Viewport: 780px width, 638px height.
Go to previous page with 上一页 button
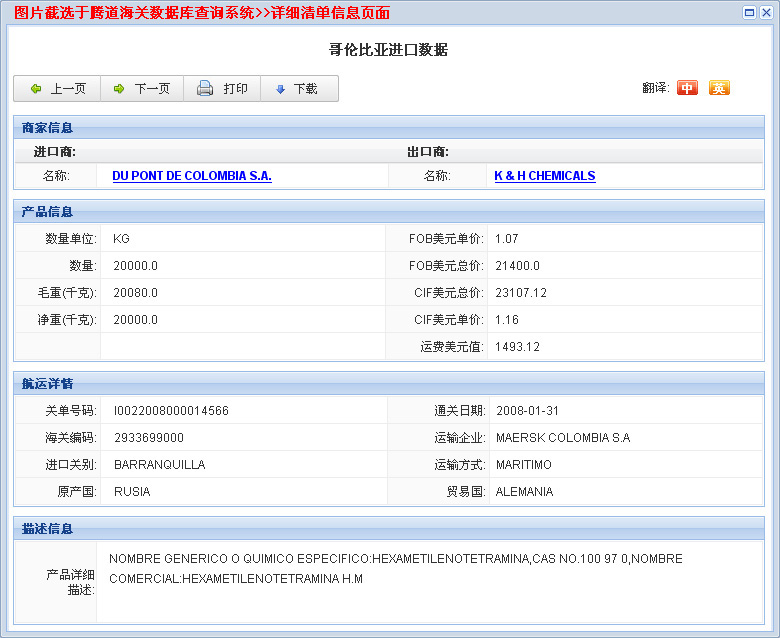[58, 89]
